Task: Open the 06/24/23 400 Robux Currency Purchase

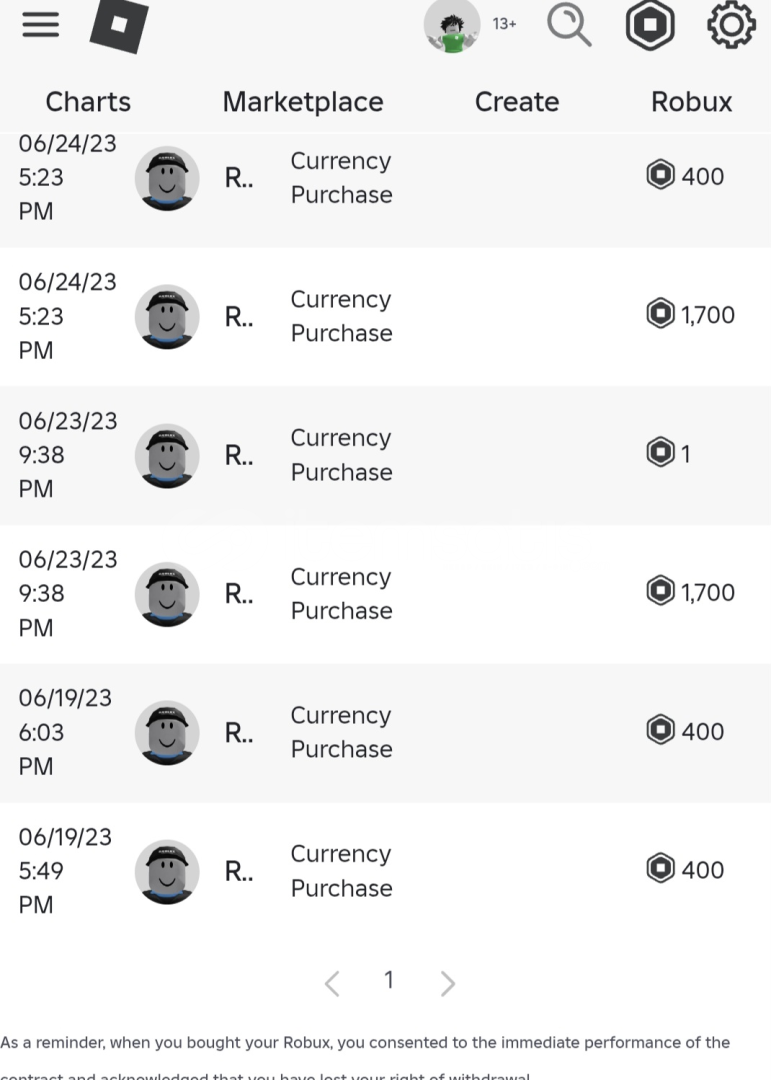Action: click(x=341, y=178)
